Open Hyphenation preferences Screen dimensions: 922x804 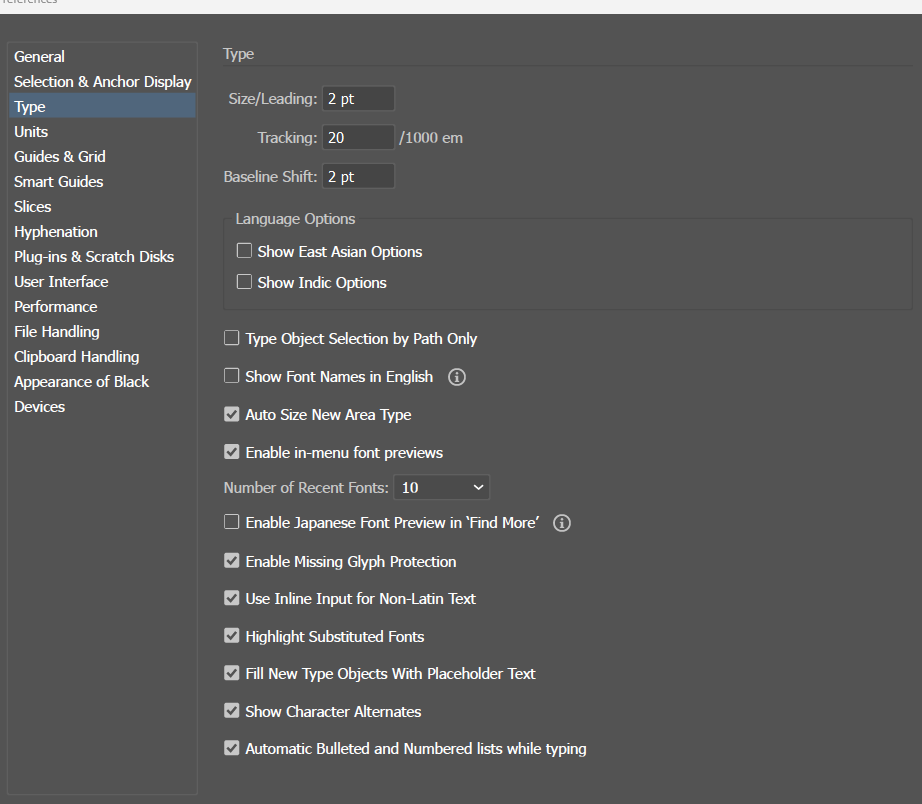tap(102, 232)
